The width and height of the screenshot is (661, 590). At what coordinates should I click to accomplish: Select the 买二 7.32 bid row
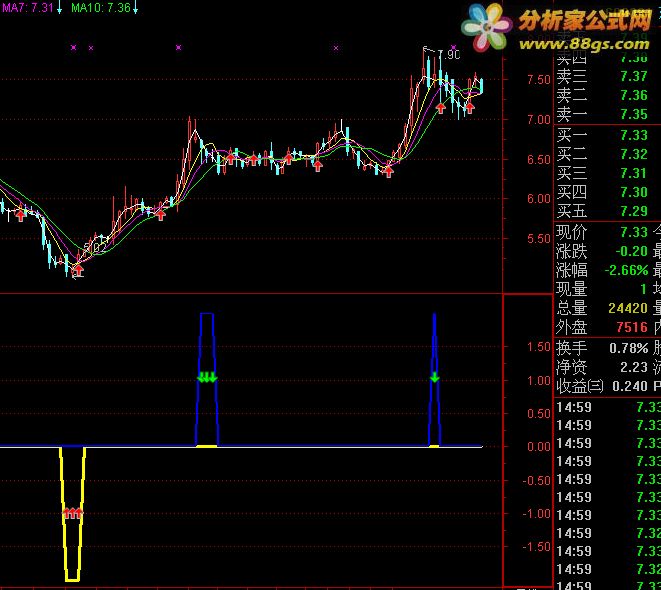[602, 154]
